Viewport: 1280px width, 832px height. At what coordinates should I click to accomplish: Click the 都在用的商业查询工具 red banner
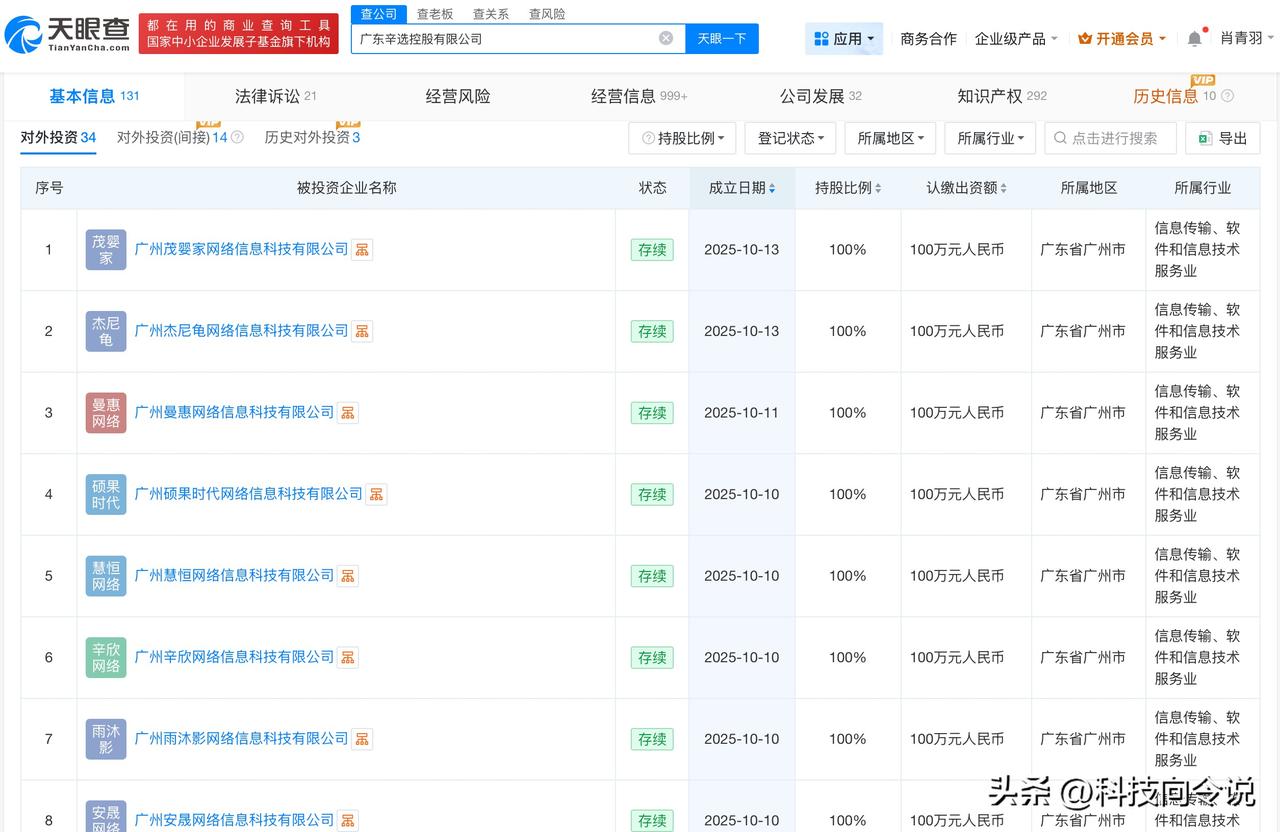[238, 33]
